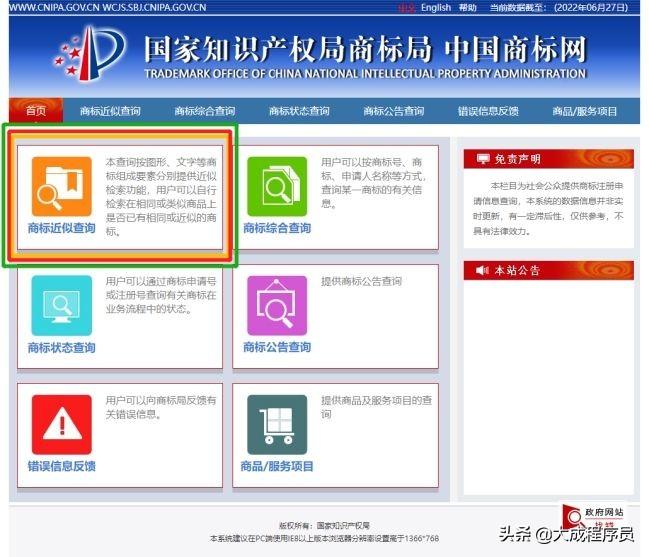The height and width of the screenshot is (557, 649).
Task: Click the browser recommendation footer line mentioning IE8
Action: (x=324, y=538)
